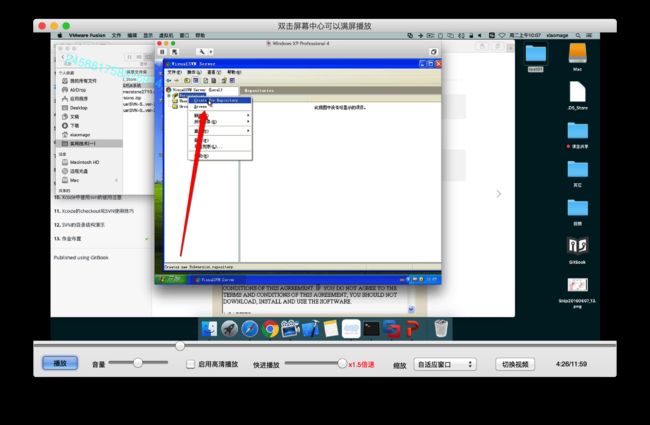Open the Apple menu
The image size is (650, 425).
coord(60,35)
